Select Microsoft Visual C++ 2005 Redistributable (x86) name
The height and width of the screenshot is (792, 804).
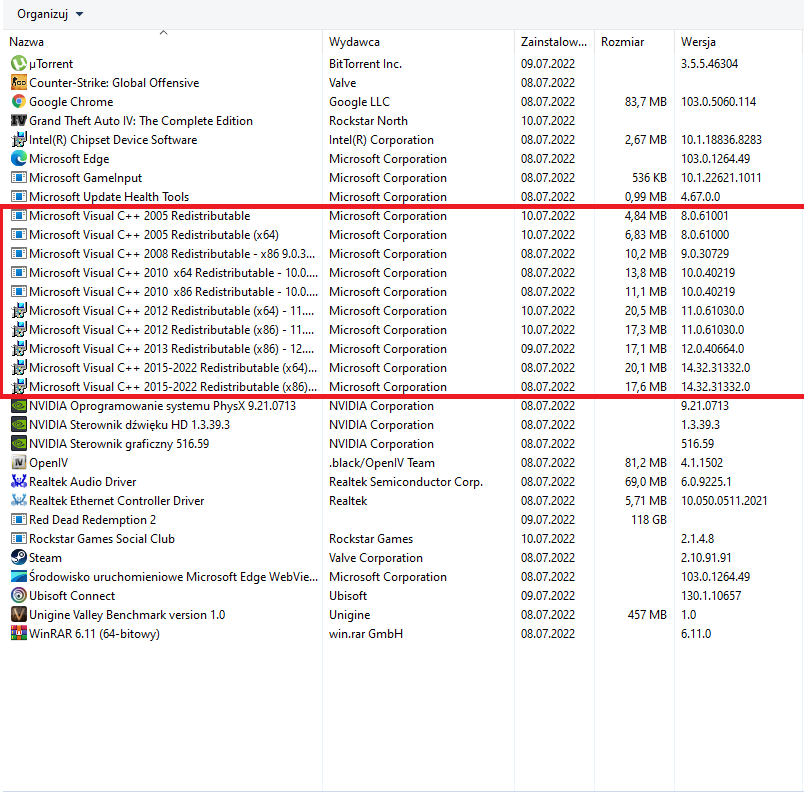click(139, 216)
